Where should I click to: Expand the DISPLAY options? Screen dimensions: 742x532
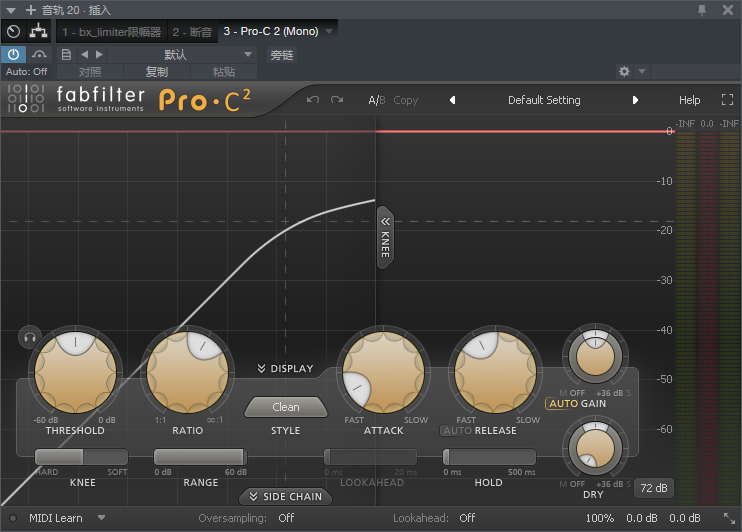tap(285, 368)
